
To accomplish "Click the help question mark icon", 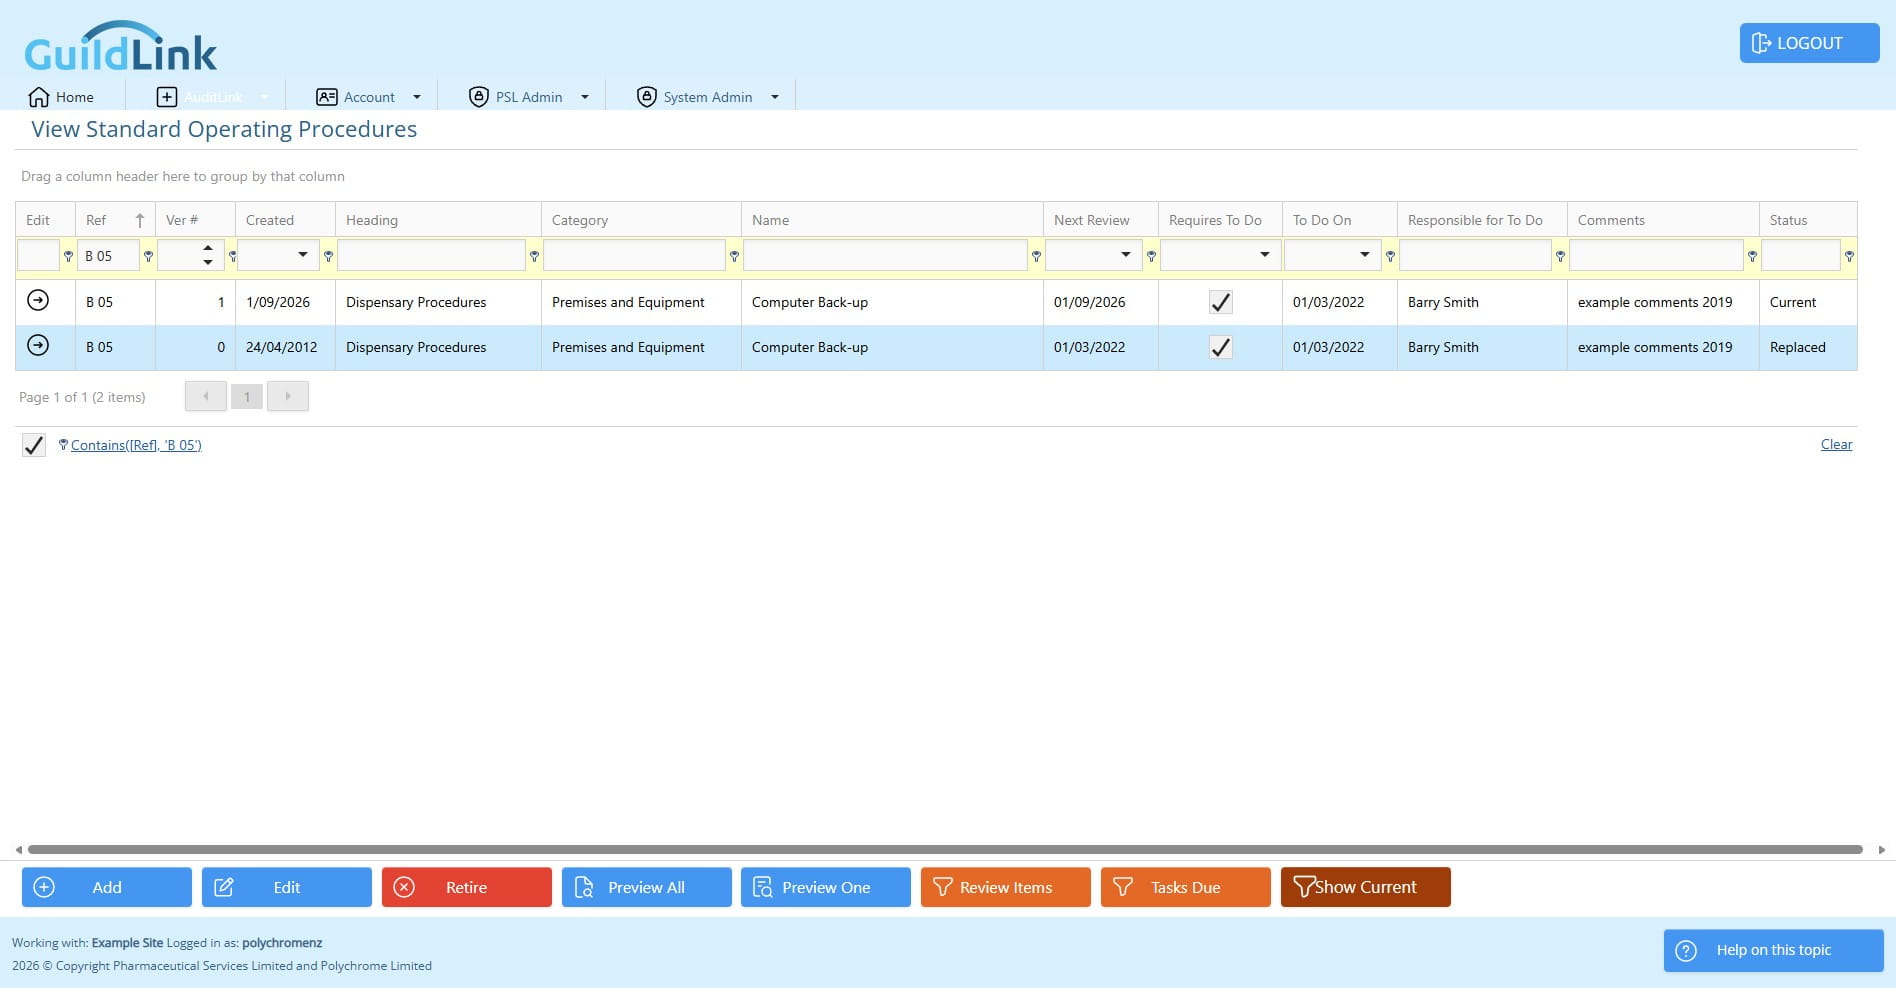I will 1686,951.
